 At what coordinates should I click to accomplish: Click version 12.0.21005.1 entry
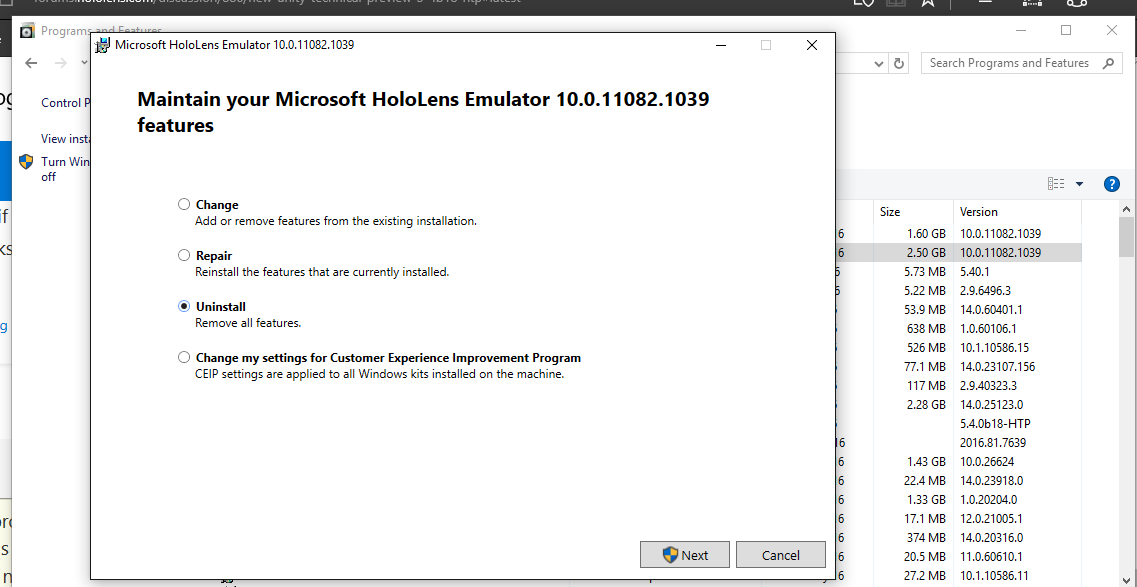pos(991,518)
